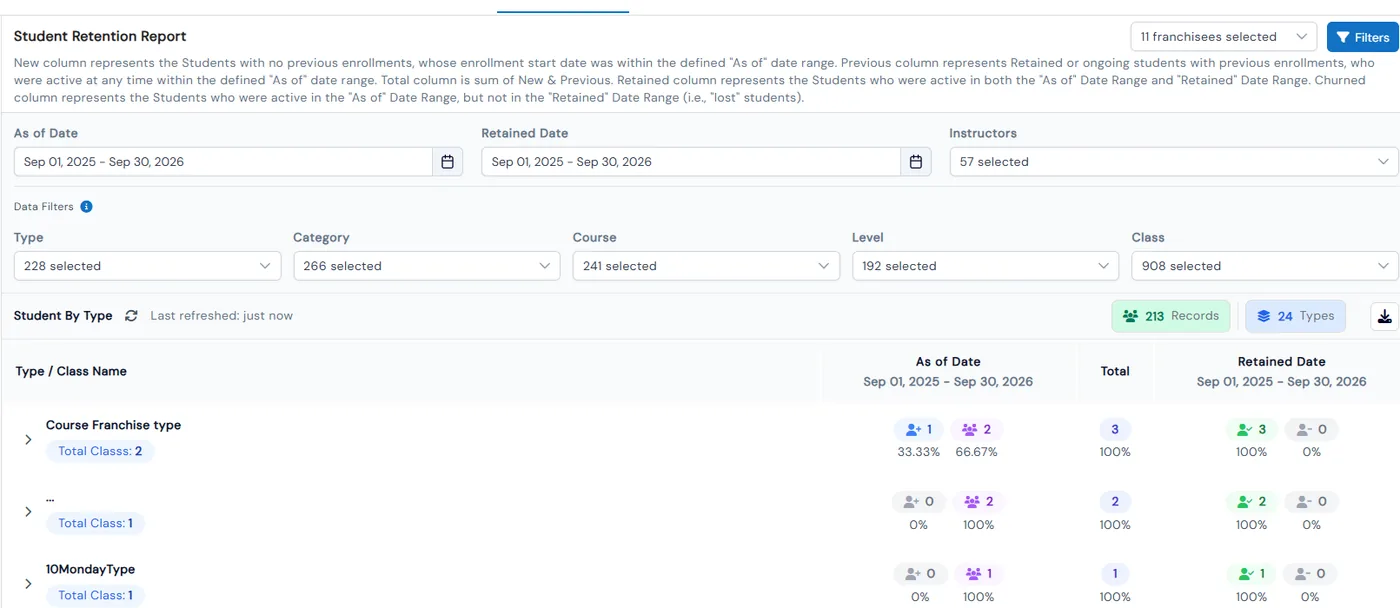Click retained badge 3 in Course Franchise row
This screenshot has width=1400, height=608.
pyautogui.click(x=1252, y=430)
